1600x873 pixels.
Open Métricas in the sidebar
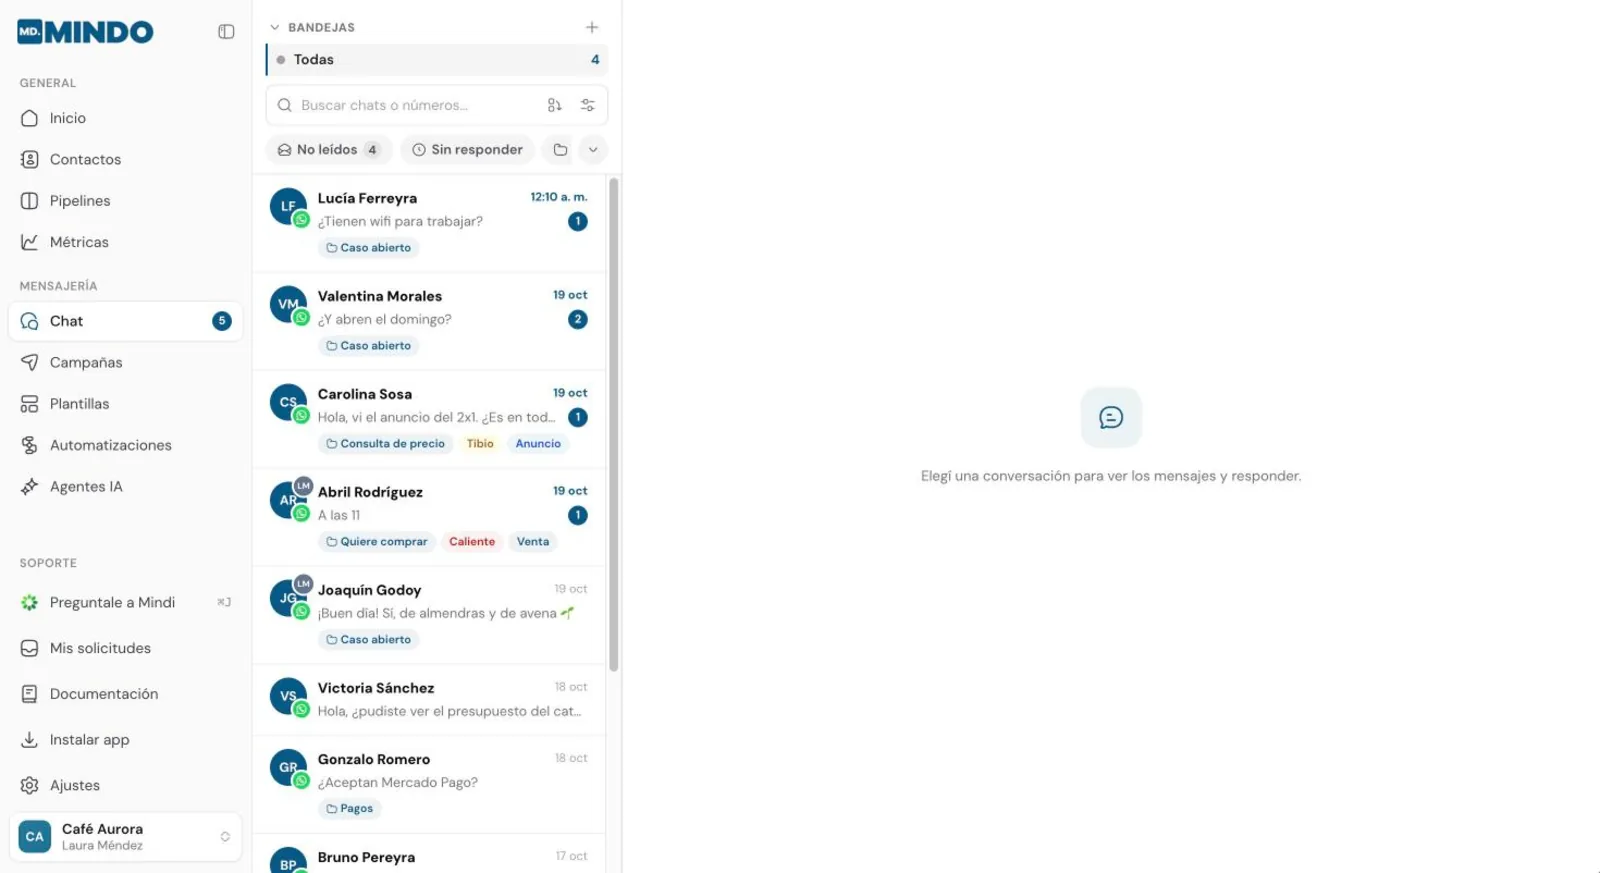pos(126,242)
